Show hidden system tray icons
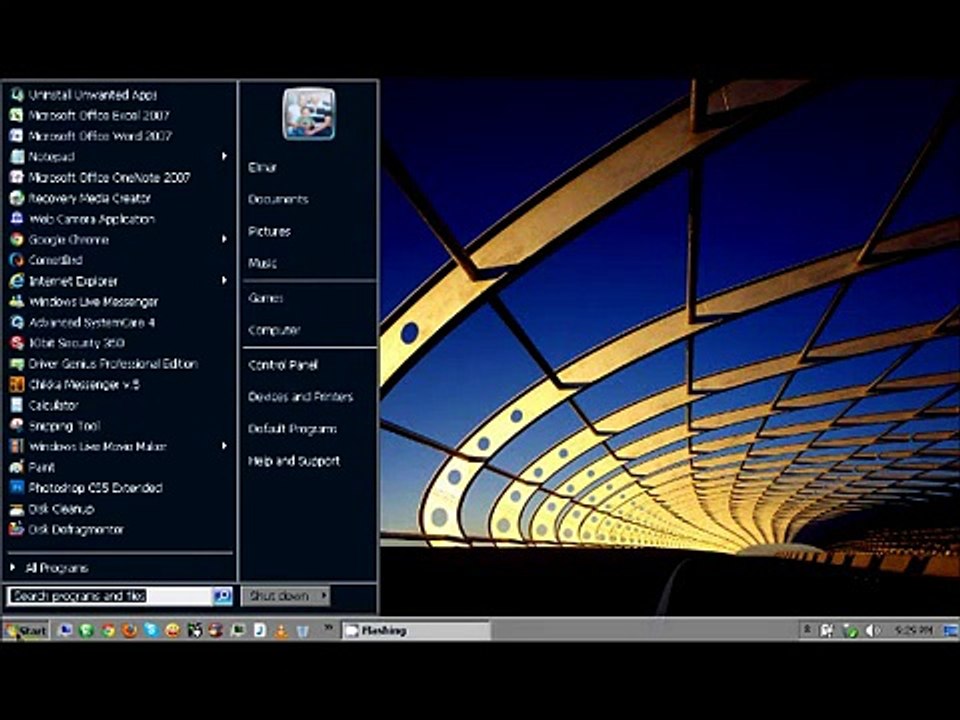The height and width of the screenshot is (720, 960). 807,629
